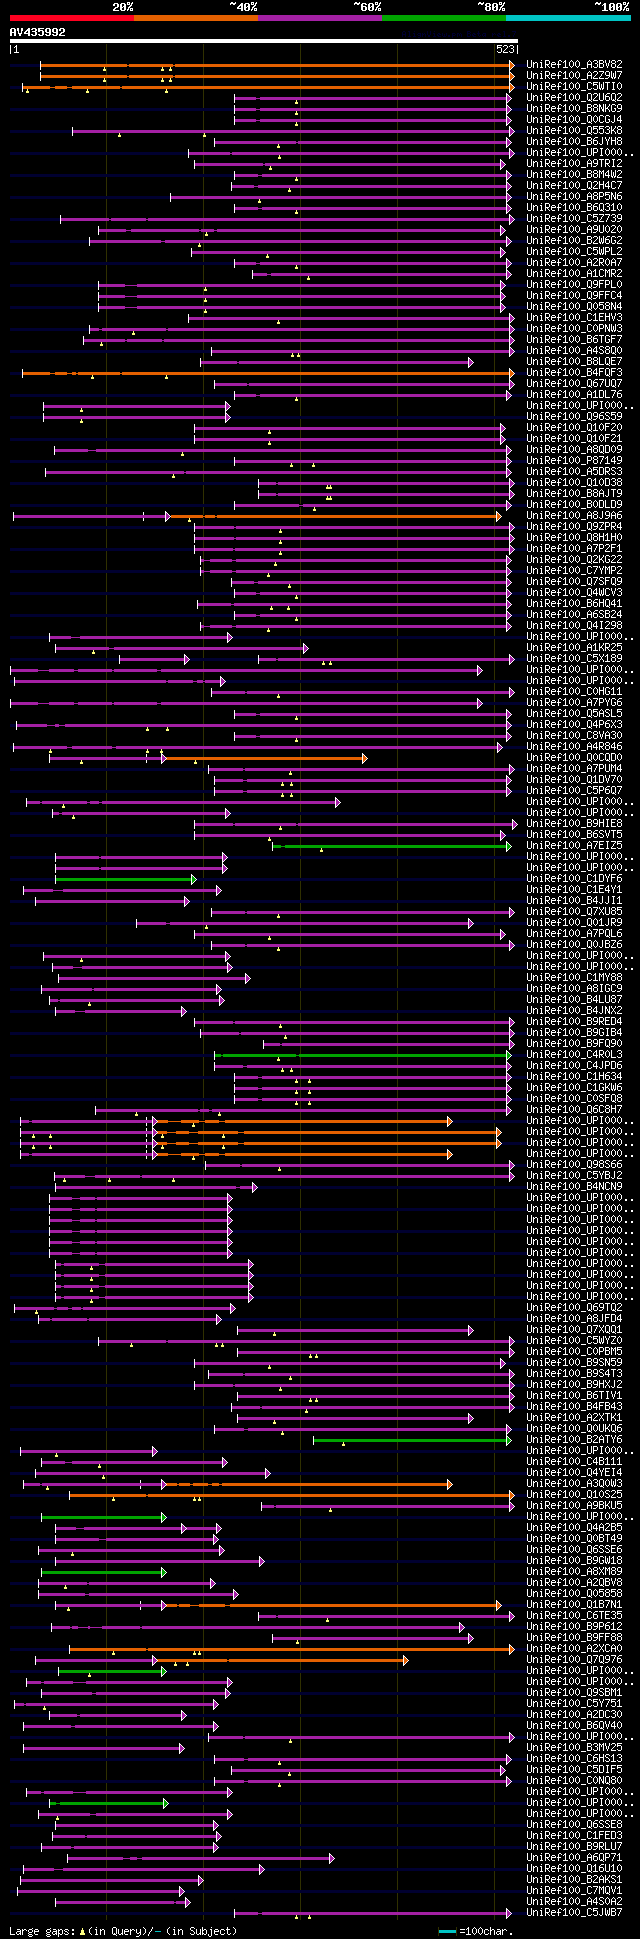
Task: Select the UniRef100_C1FED3 entry
Action: pos(574,1835)
